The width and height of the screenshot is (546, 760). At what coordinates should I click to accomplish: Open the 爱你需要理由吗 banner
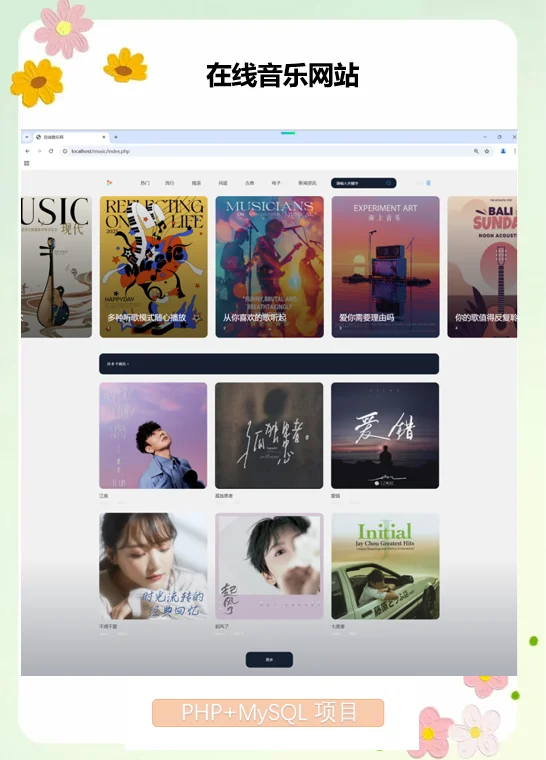tap(385, 267)
